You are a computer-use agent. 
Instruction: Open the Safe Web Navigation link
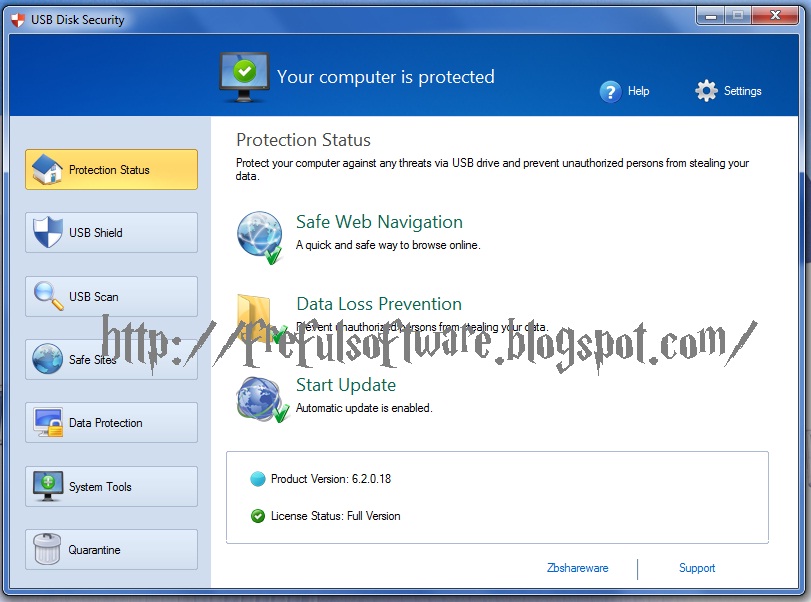click(x=379, y=222)
